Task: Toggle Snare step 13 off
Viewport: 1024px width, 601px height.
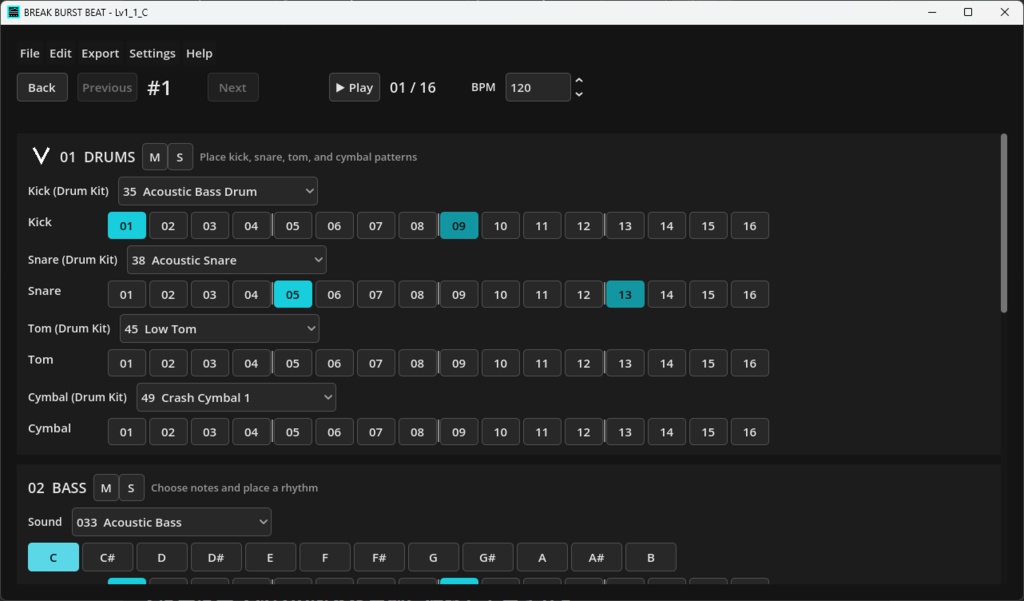Action: click(x=625, y=295)
